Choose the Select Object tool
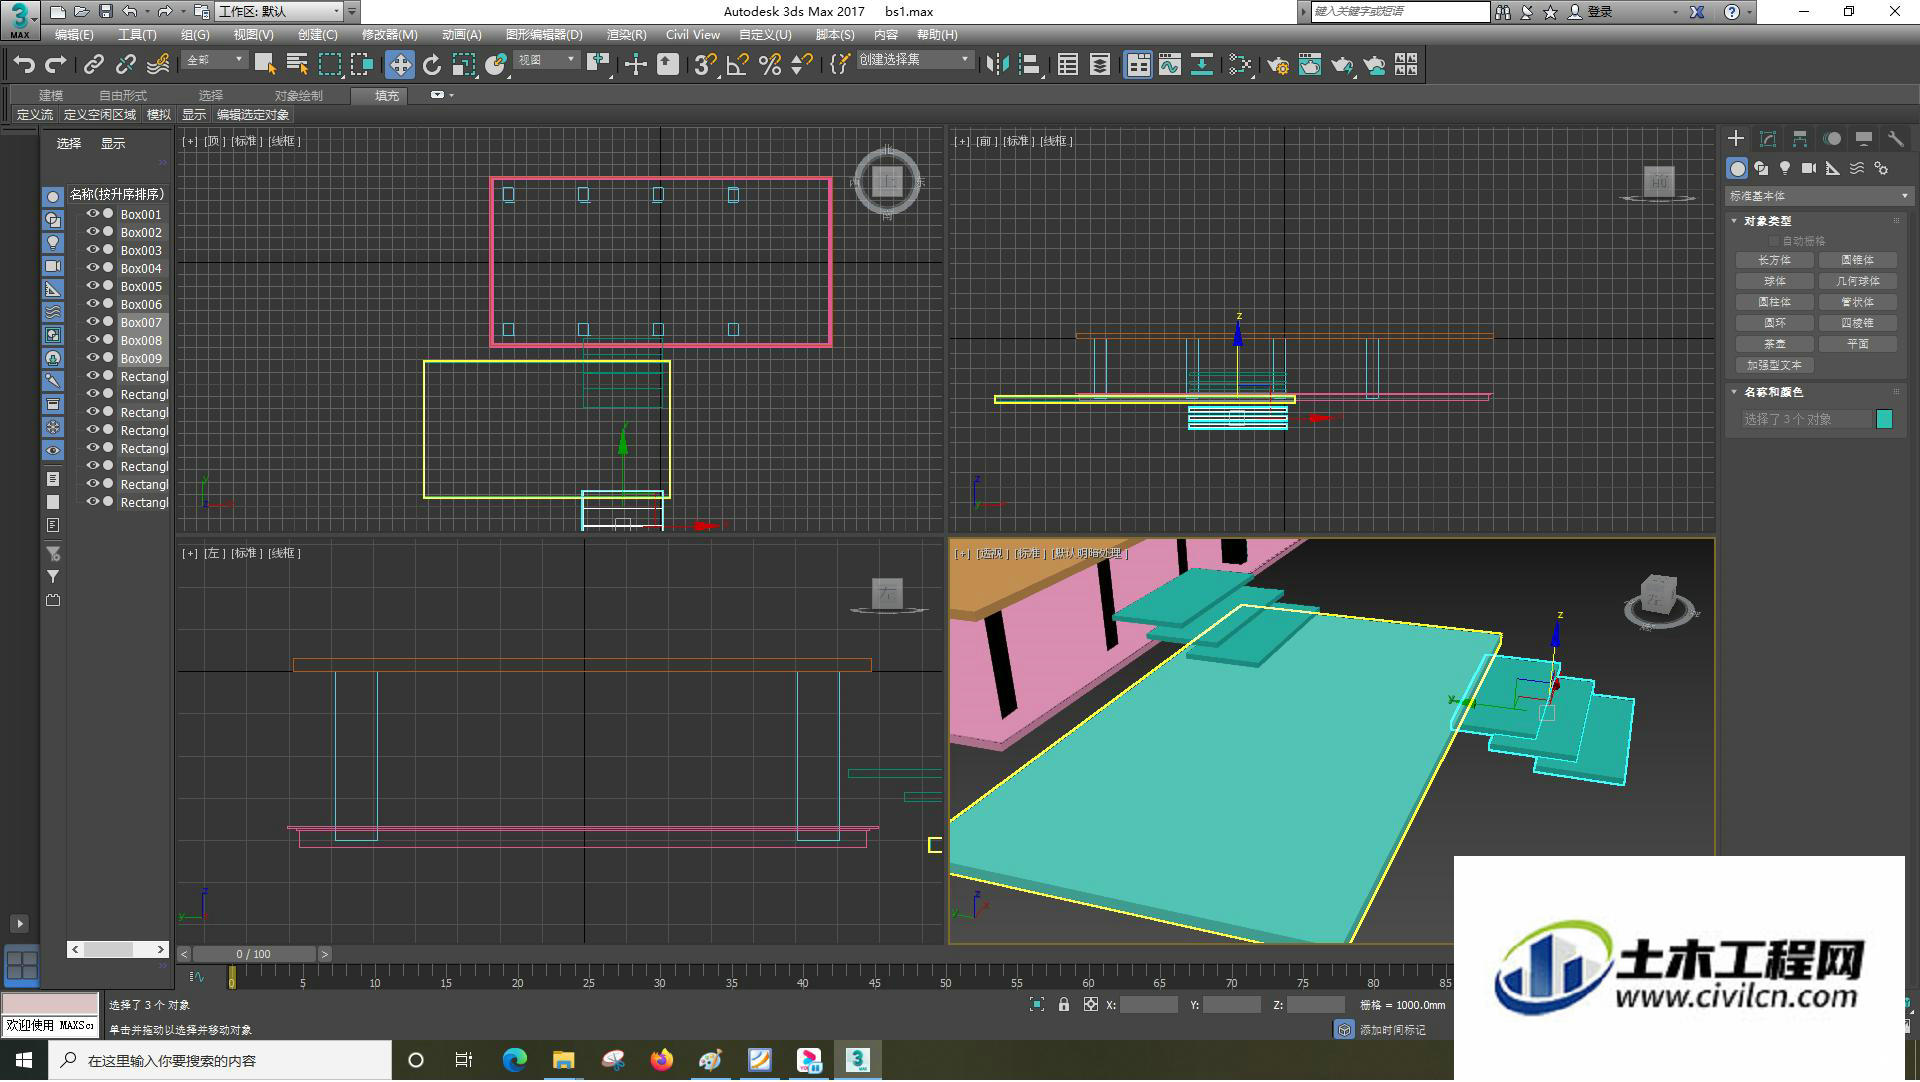 (x=265, y=65)
